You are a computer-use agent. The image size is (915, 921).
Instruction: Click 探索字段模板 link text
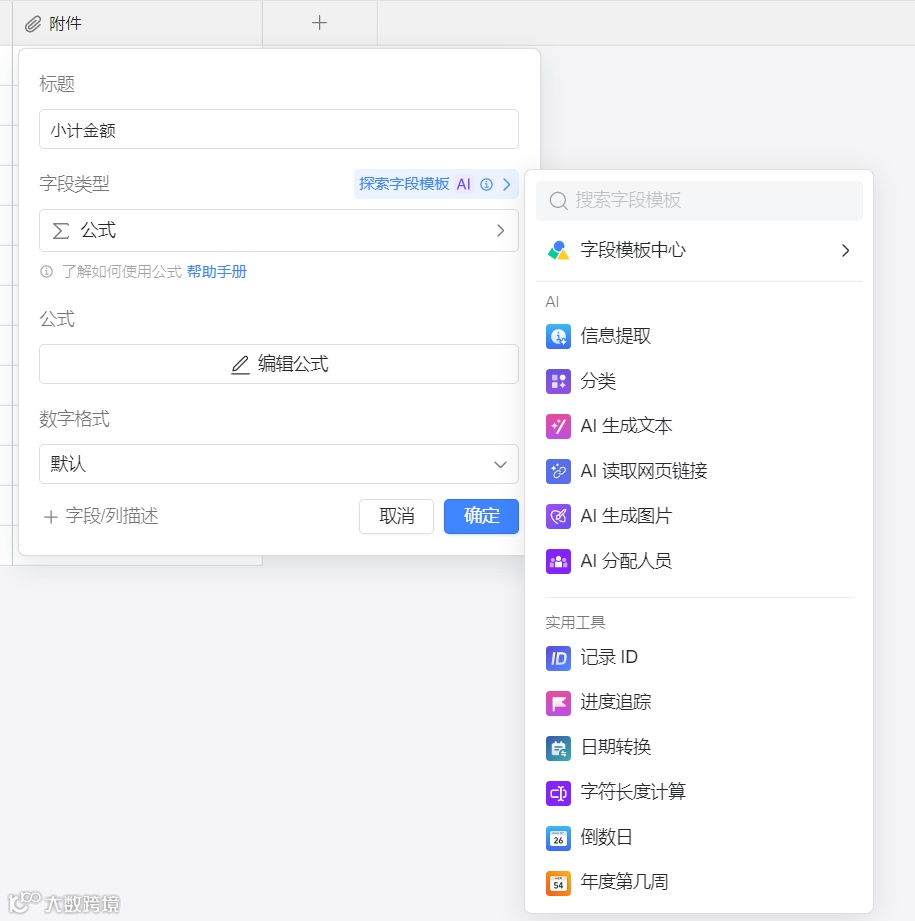[404, 184]
